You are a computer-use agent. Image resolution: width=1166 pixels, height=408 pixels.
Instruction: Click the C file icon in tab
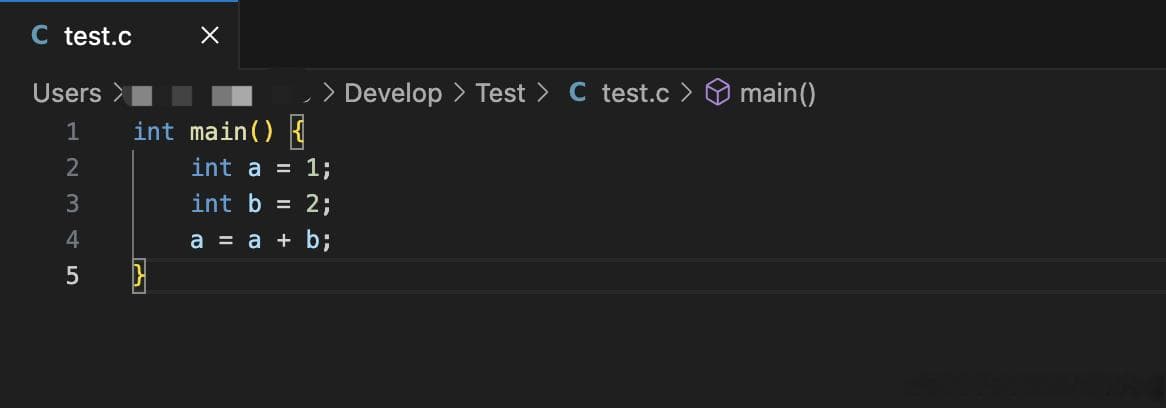(x=40, y=35)
